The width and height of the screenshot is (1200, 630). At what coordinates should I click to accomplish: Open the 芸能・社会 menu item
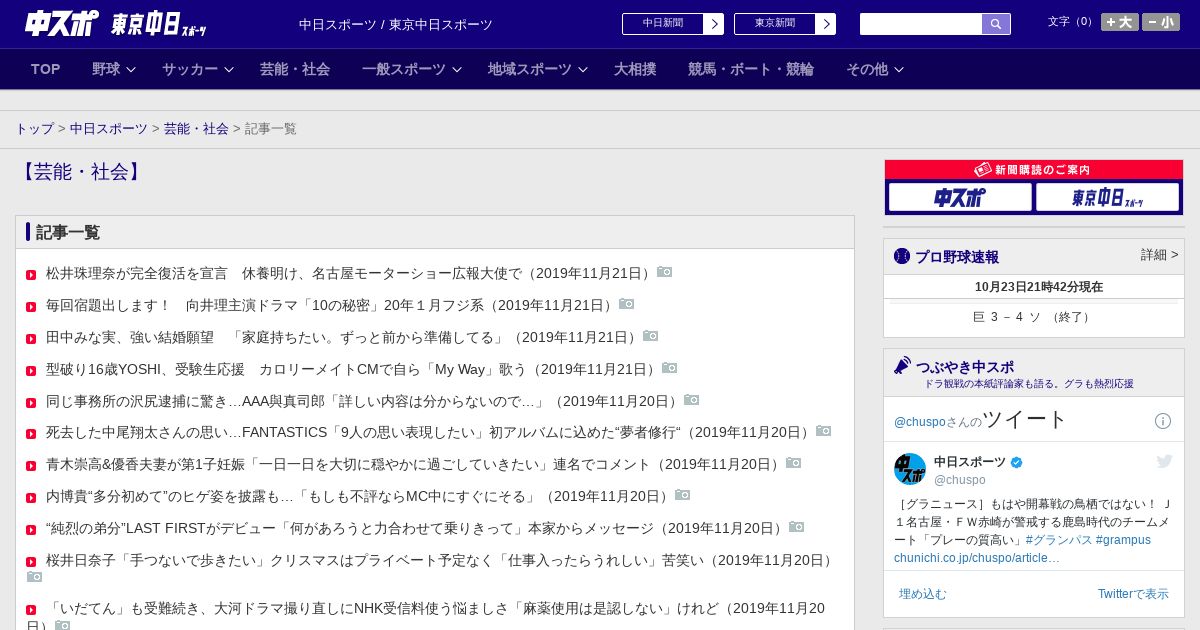coord(295,69)
